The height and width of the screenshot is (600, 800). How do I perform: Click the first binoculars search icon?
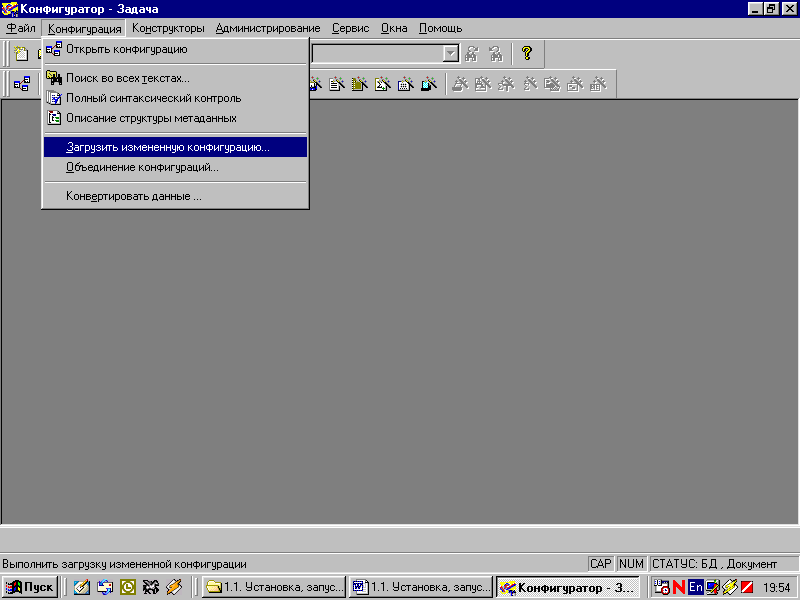pyautogui.click(x=471, y=54)
